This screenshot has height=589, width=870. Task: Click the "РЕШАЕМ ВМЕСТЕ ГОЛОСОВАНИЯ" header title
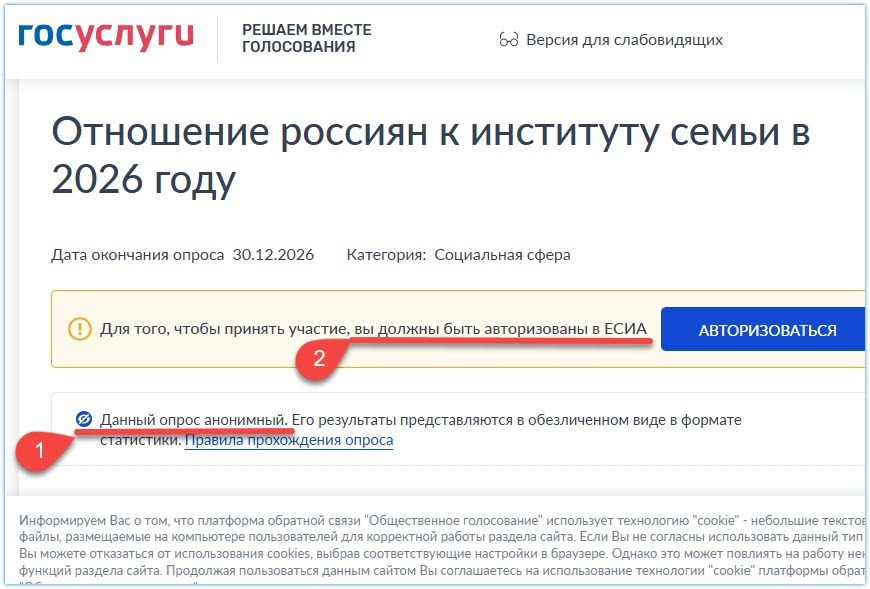pos(307,38)
